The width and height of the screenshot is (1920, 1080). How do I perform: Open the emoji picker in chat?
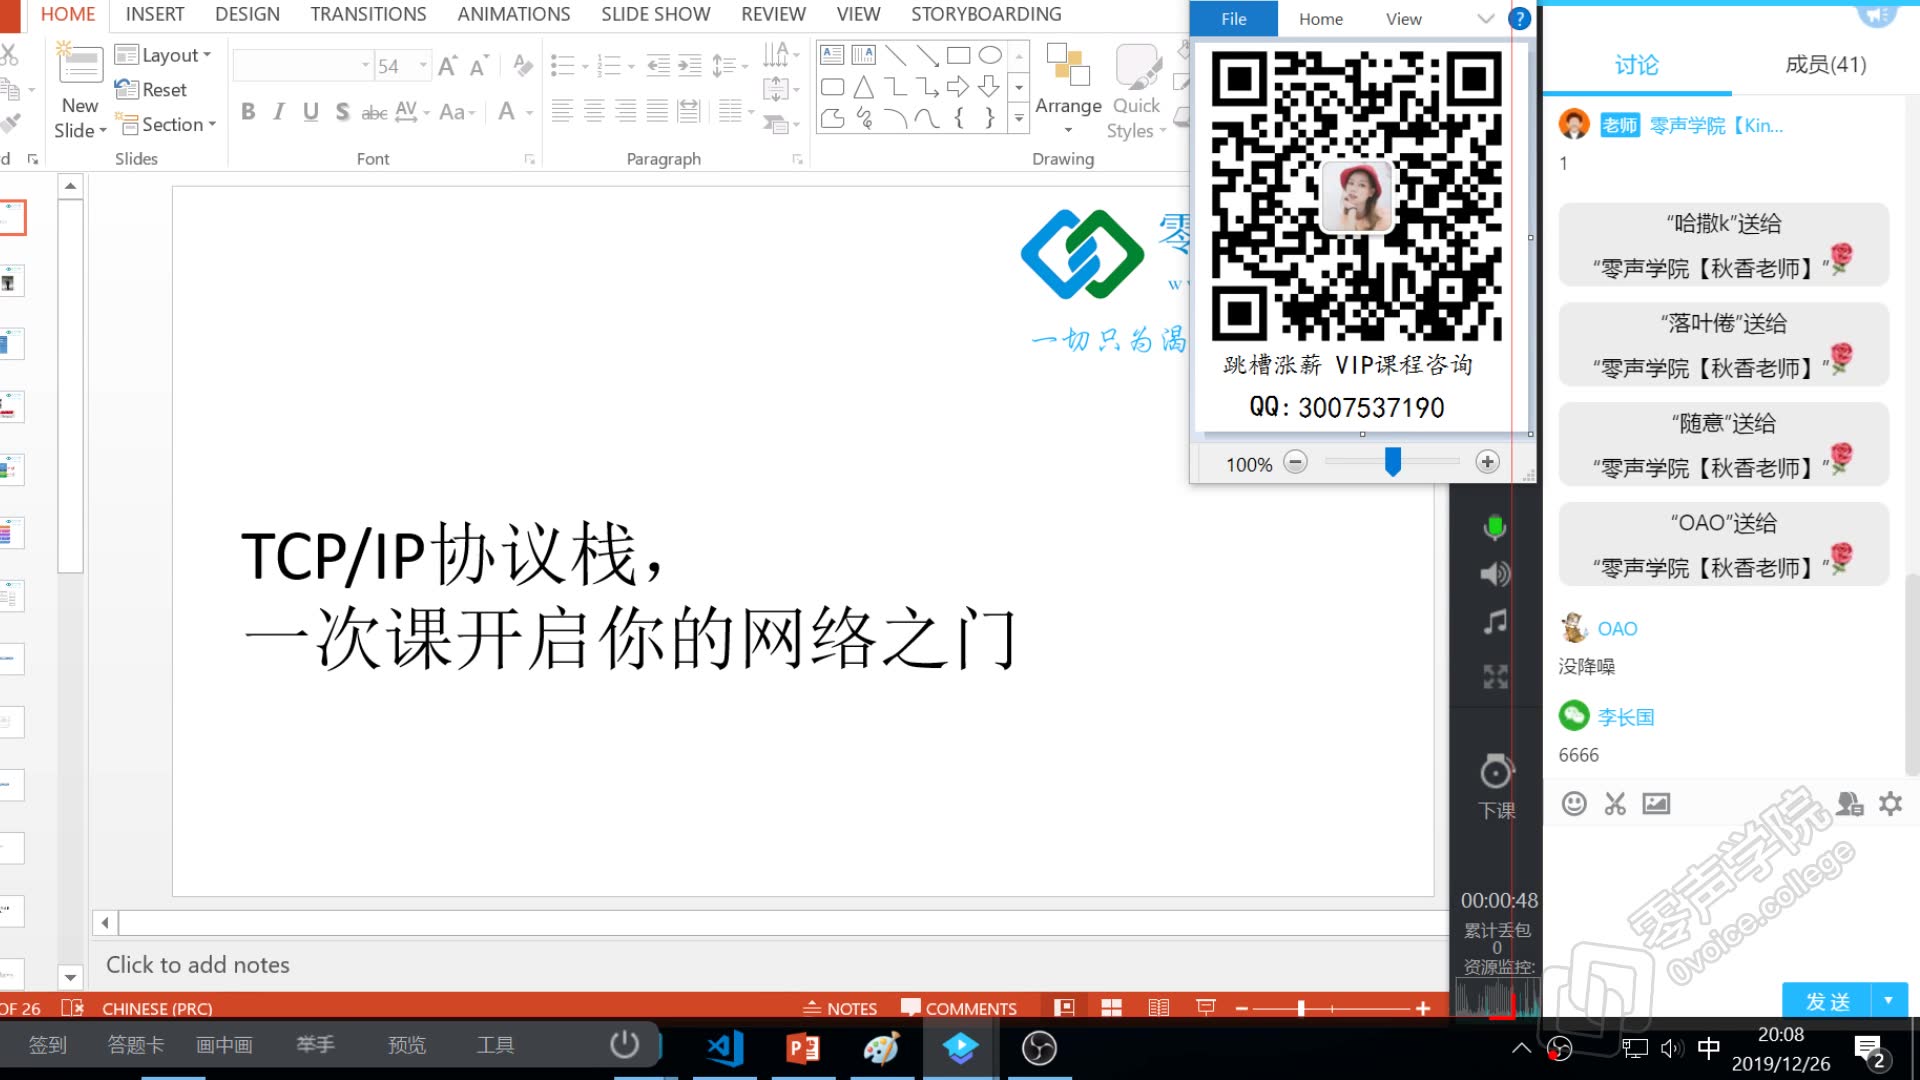click(1574, 804)
